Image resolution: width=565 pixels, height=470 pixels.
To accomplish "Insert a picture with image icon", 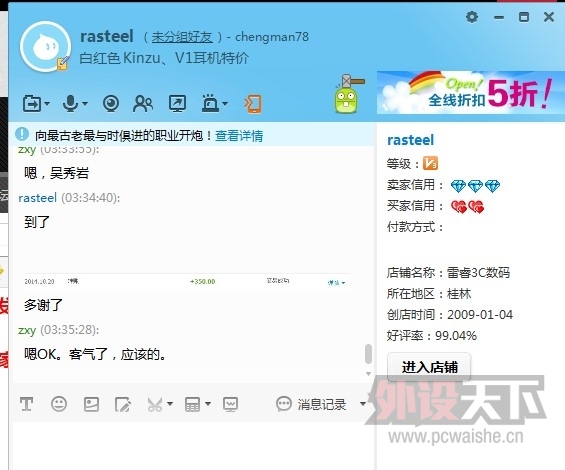I will [x=91, y=404].
